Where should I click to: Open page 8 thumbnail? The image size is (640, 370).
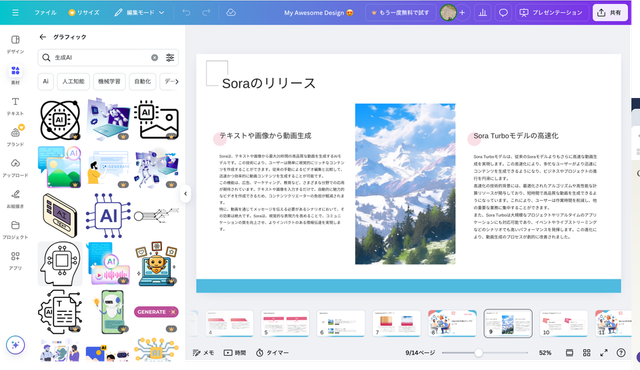452,323
